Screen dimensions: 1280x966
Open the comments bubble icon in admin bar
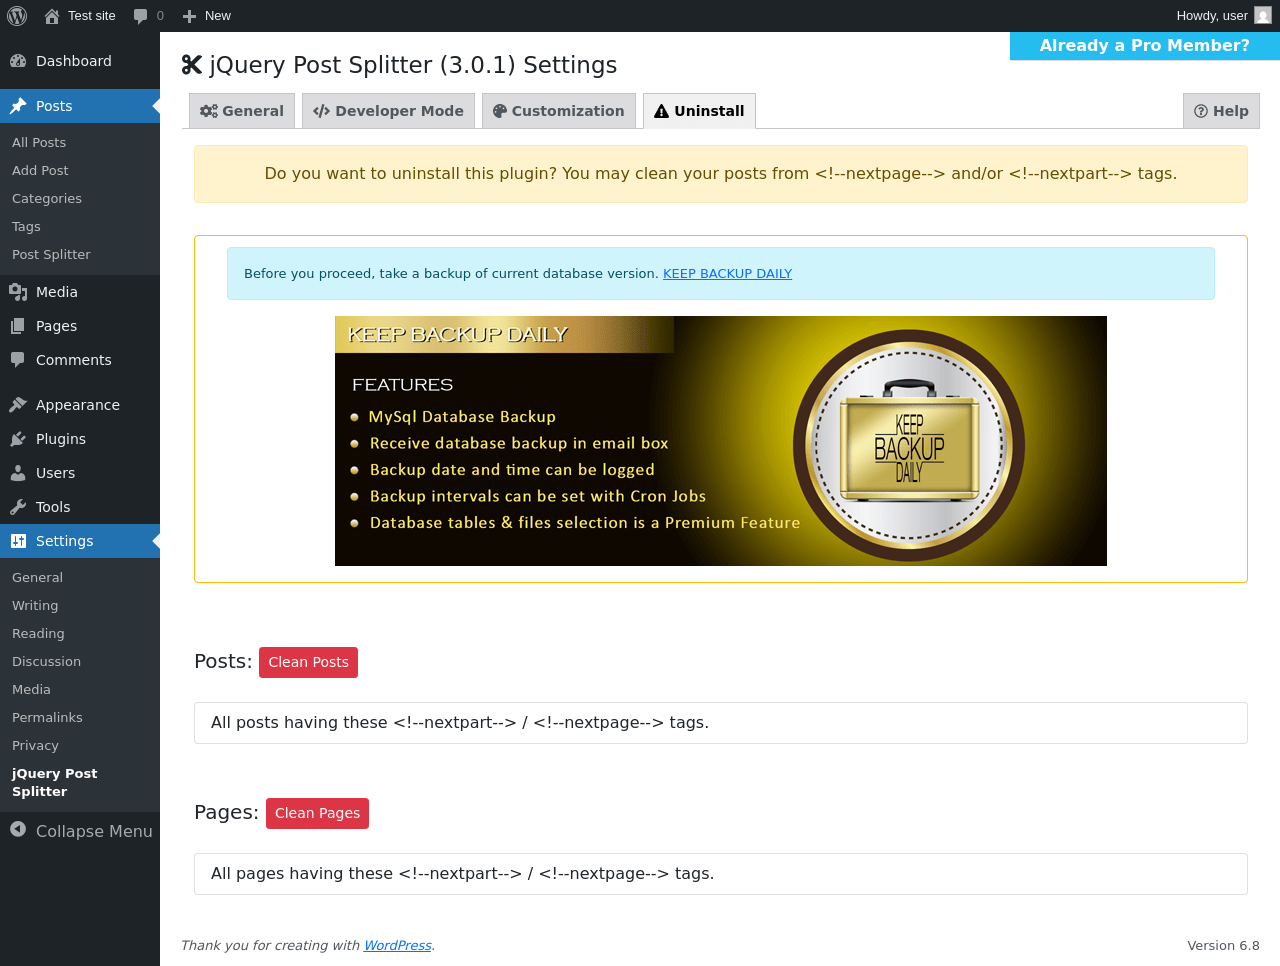140,16
